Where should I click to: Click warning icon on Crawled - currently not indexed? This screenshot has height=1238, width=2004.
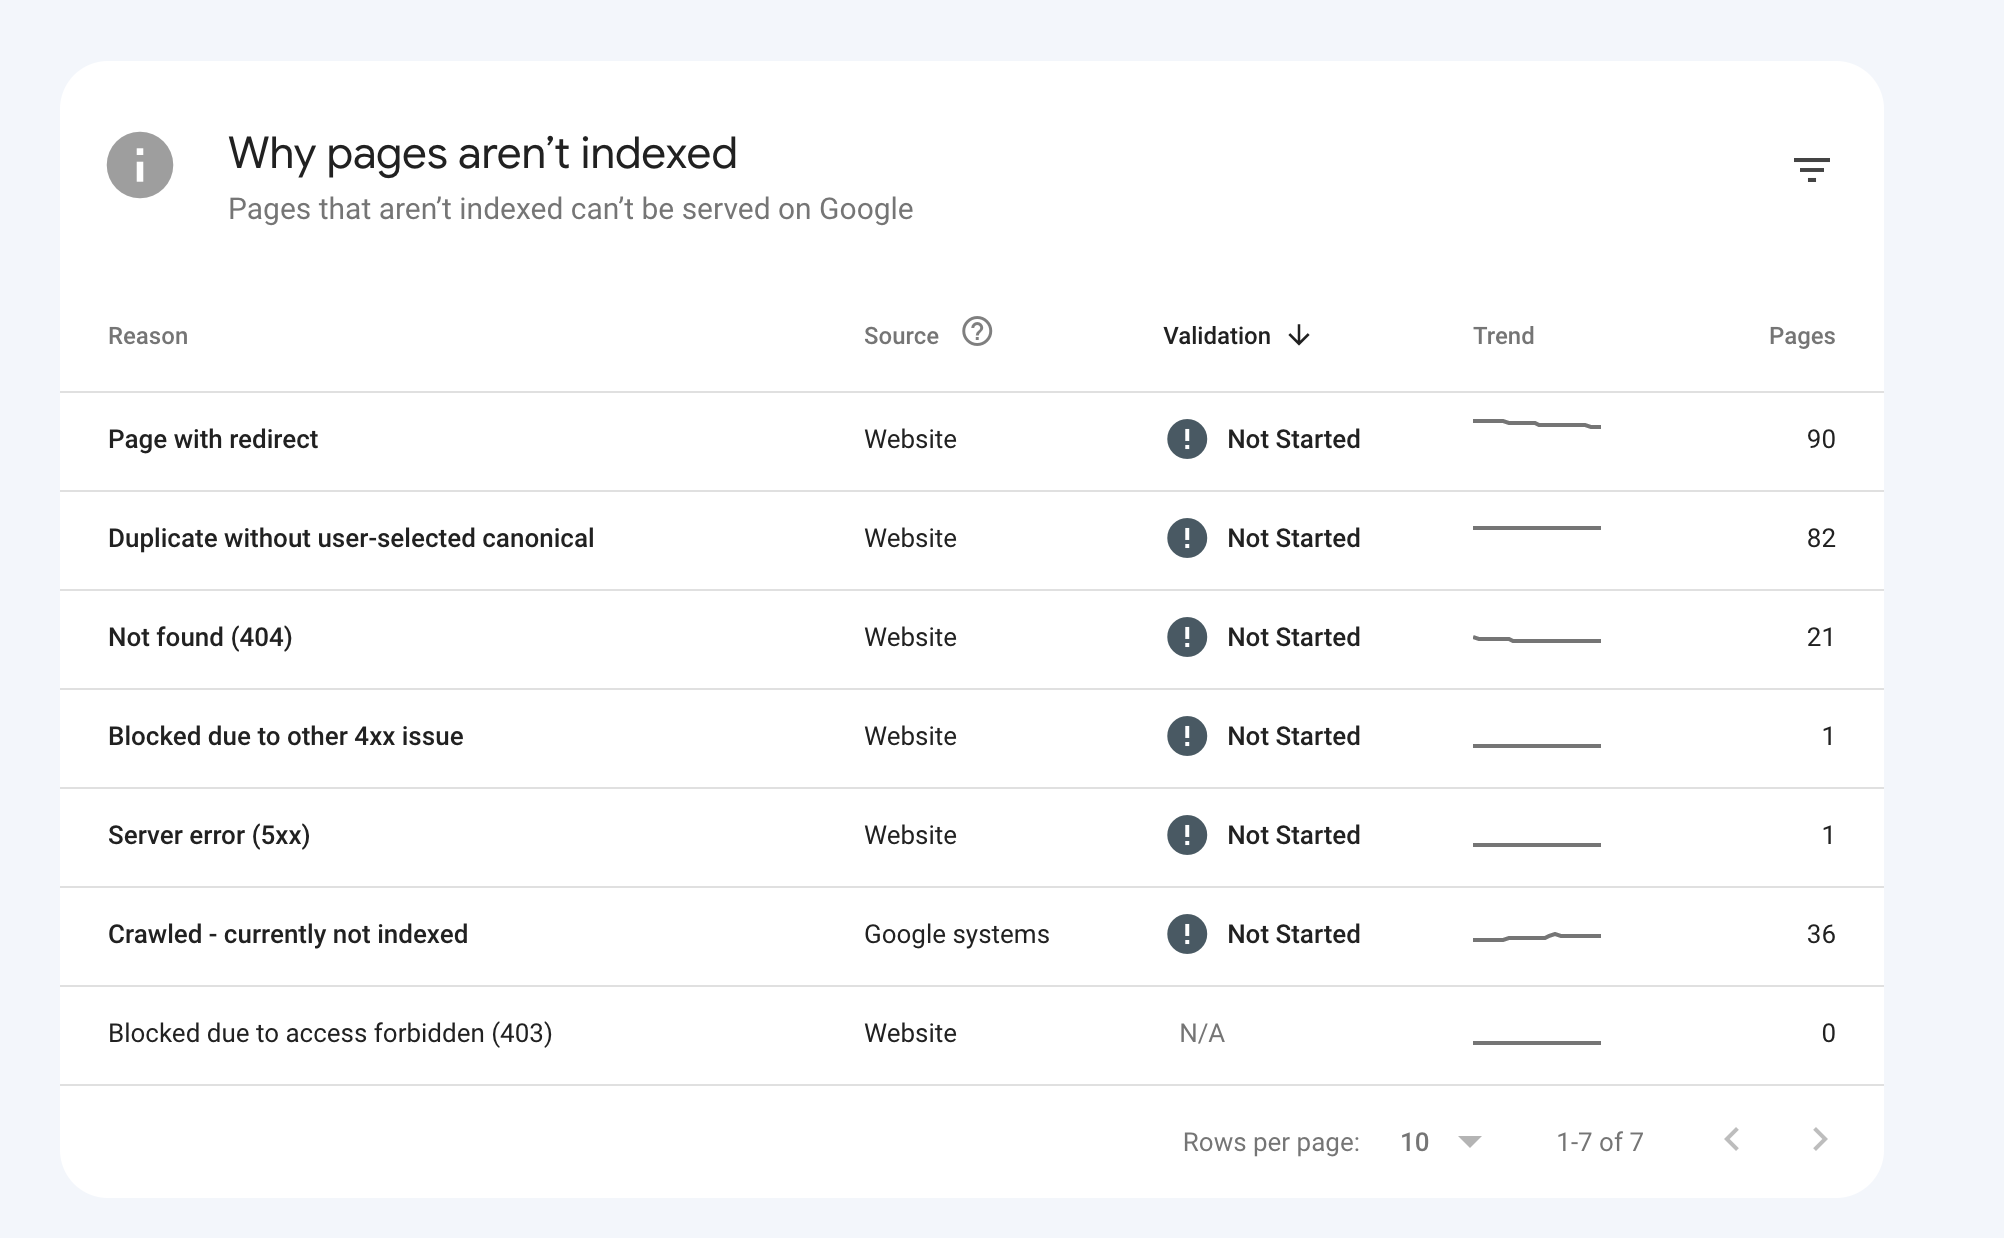point(1186,934)
